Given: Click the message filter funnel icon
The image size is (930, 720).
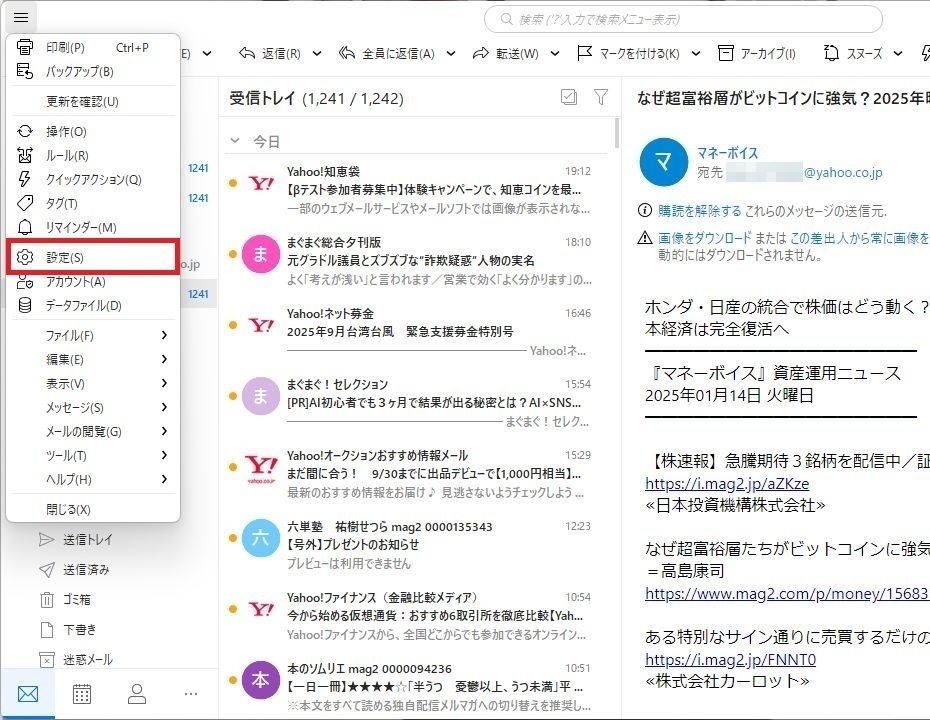Looking at the screenshot, I should (x=600, y=97).
